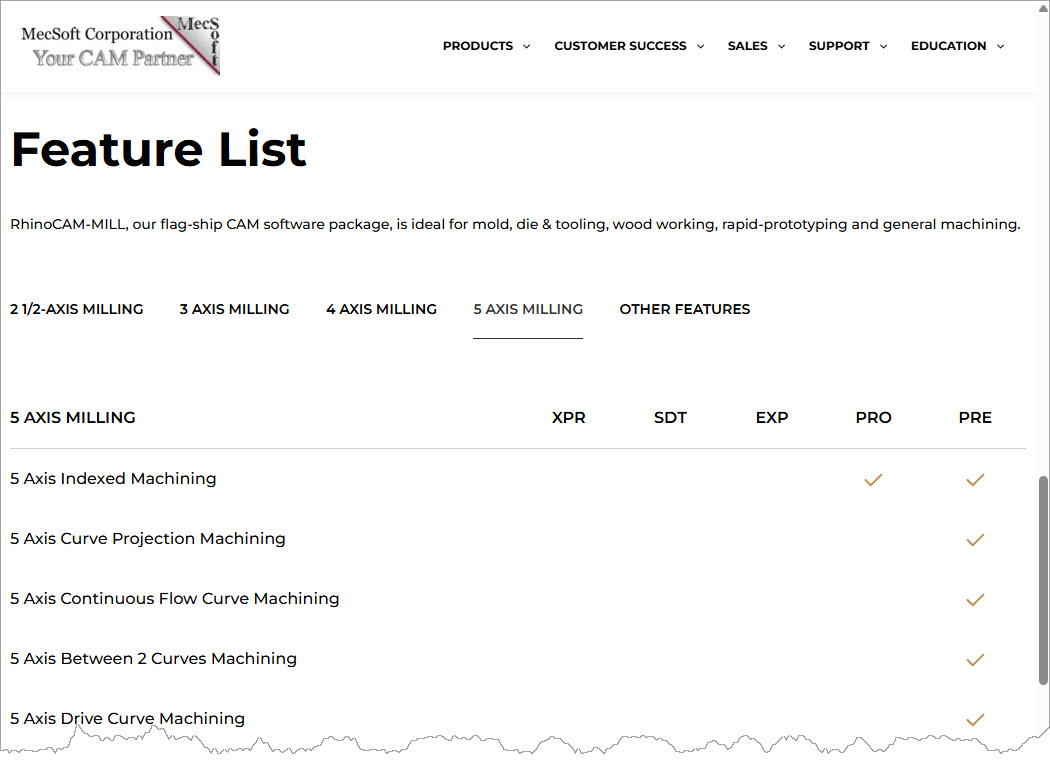Show the Other Features tab
1050x769 pixels.
684,309
